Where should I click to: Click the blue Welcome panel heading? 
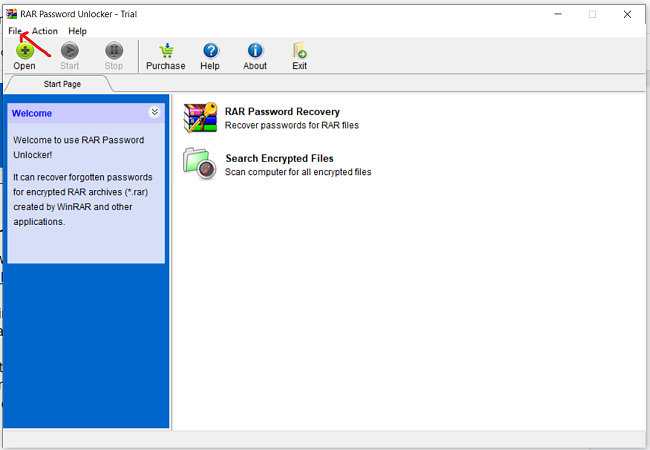(x=32, y=113)
